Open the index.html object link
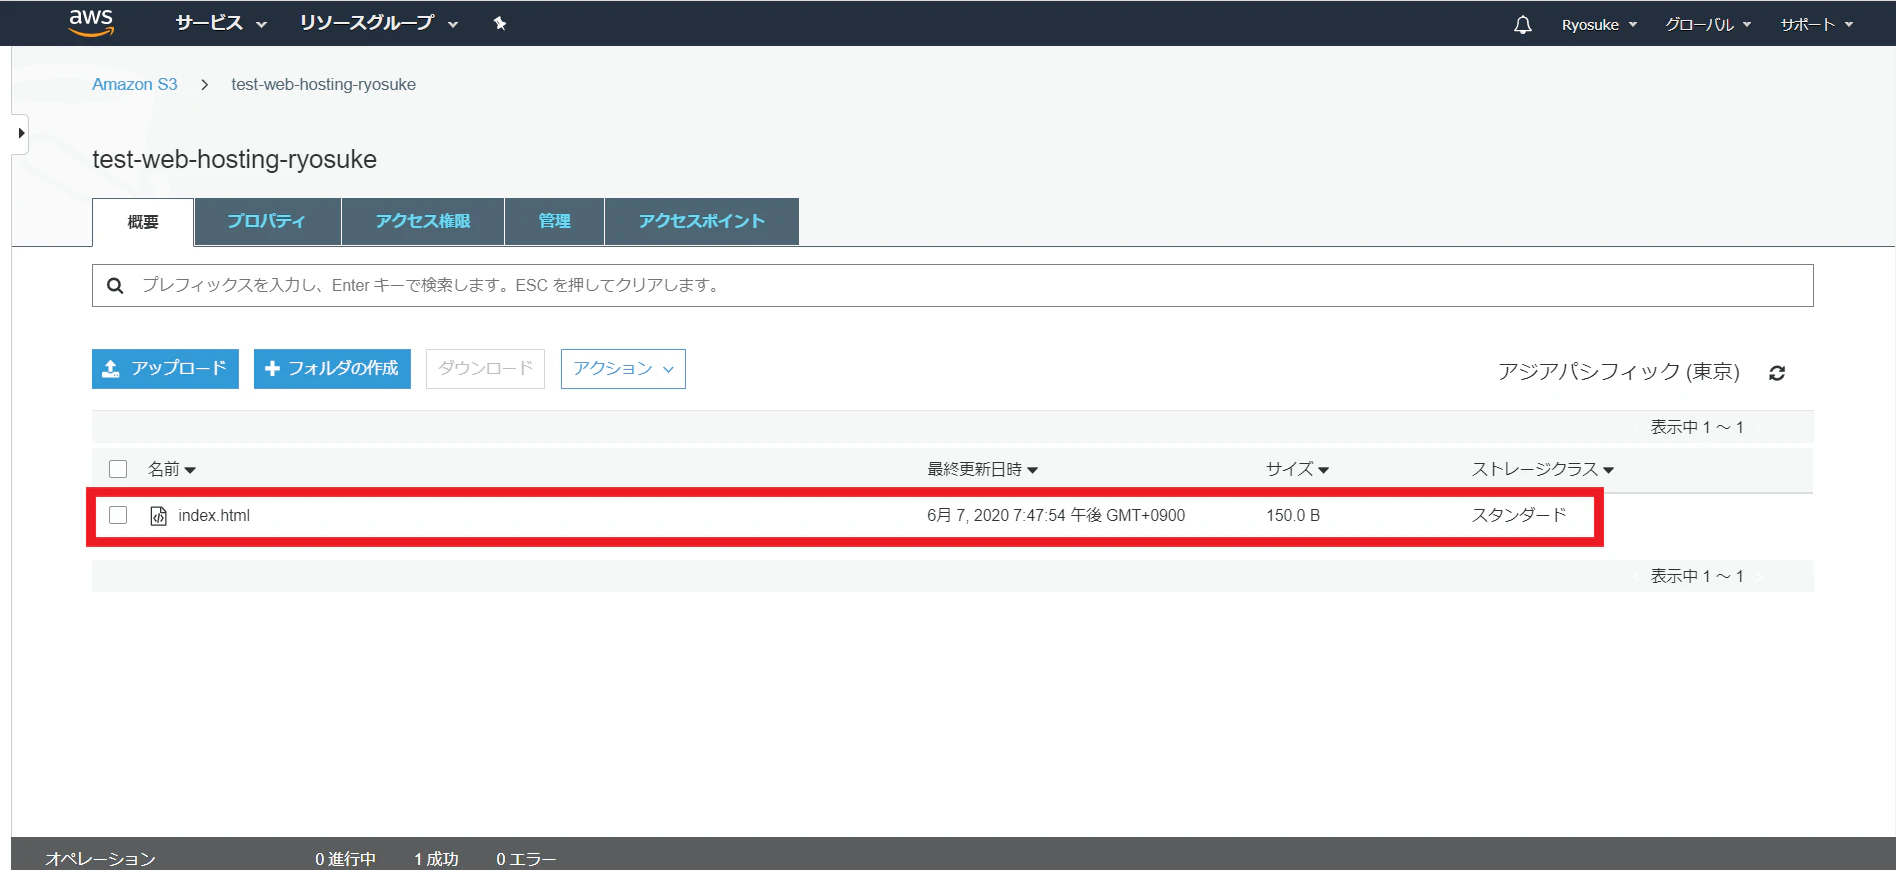Viewport: 1896px width, 870px height. [214, 516]
